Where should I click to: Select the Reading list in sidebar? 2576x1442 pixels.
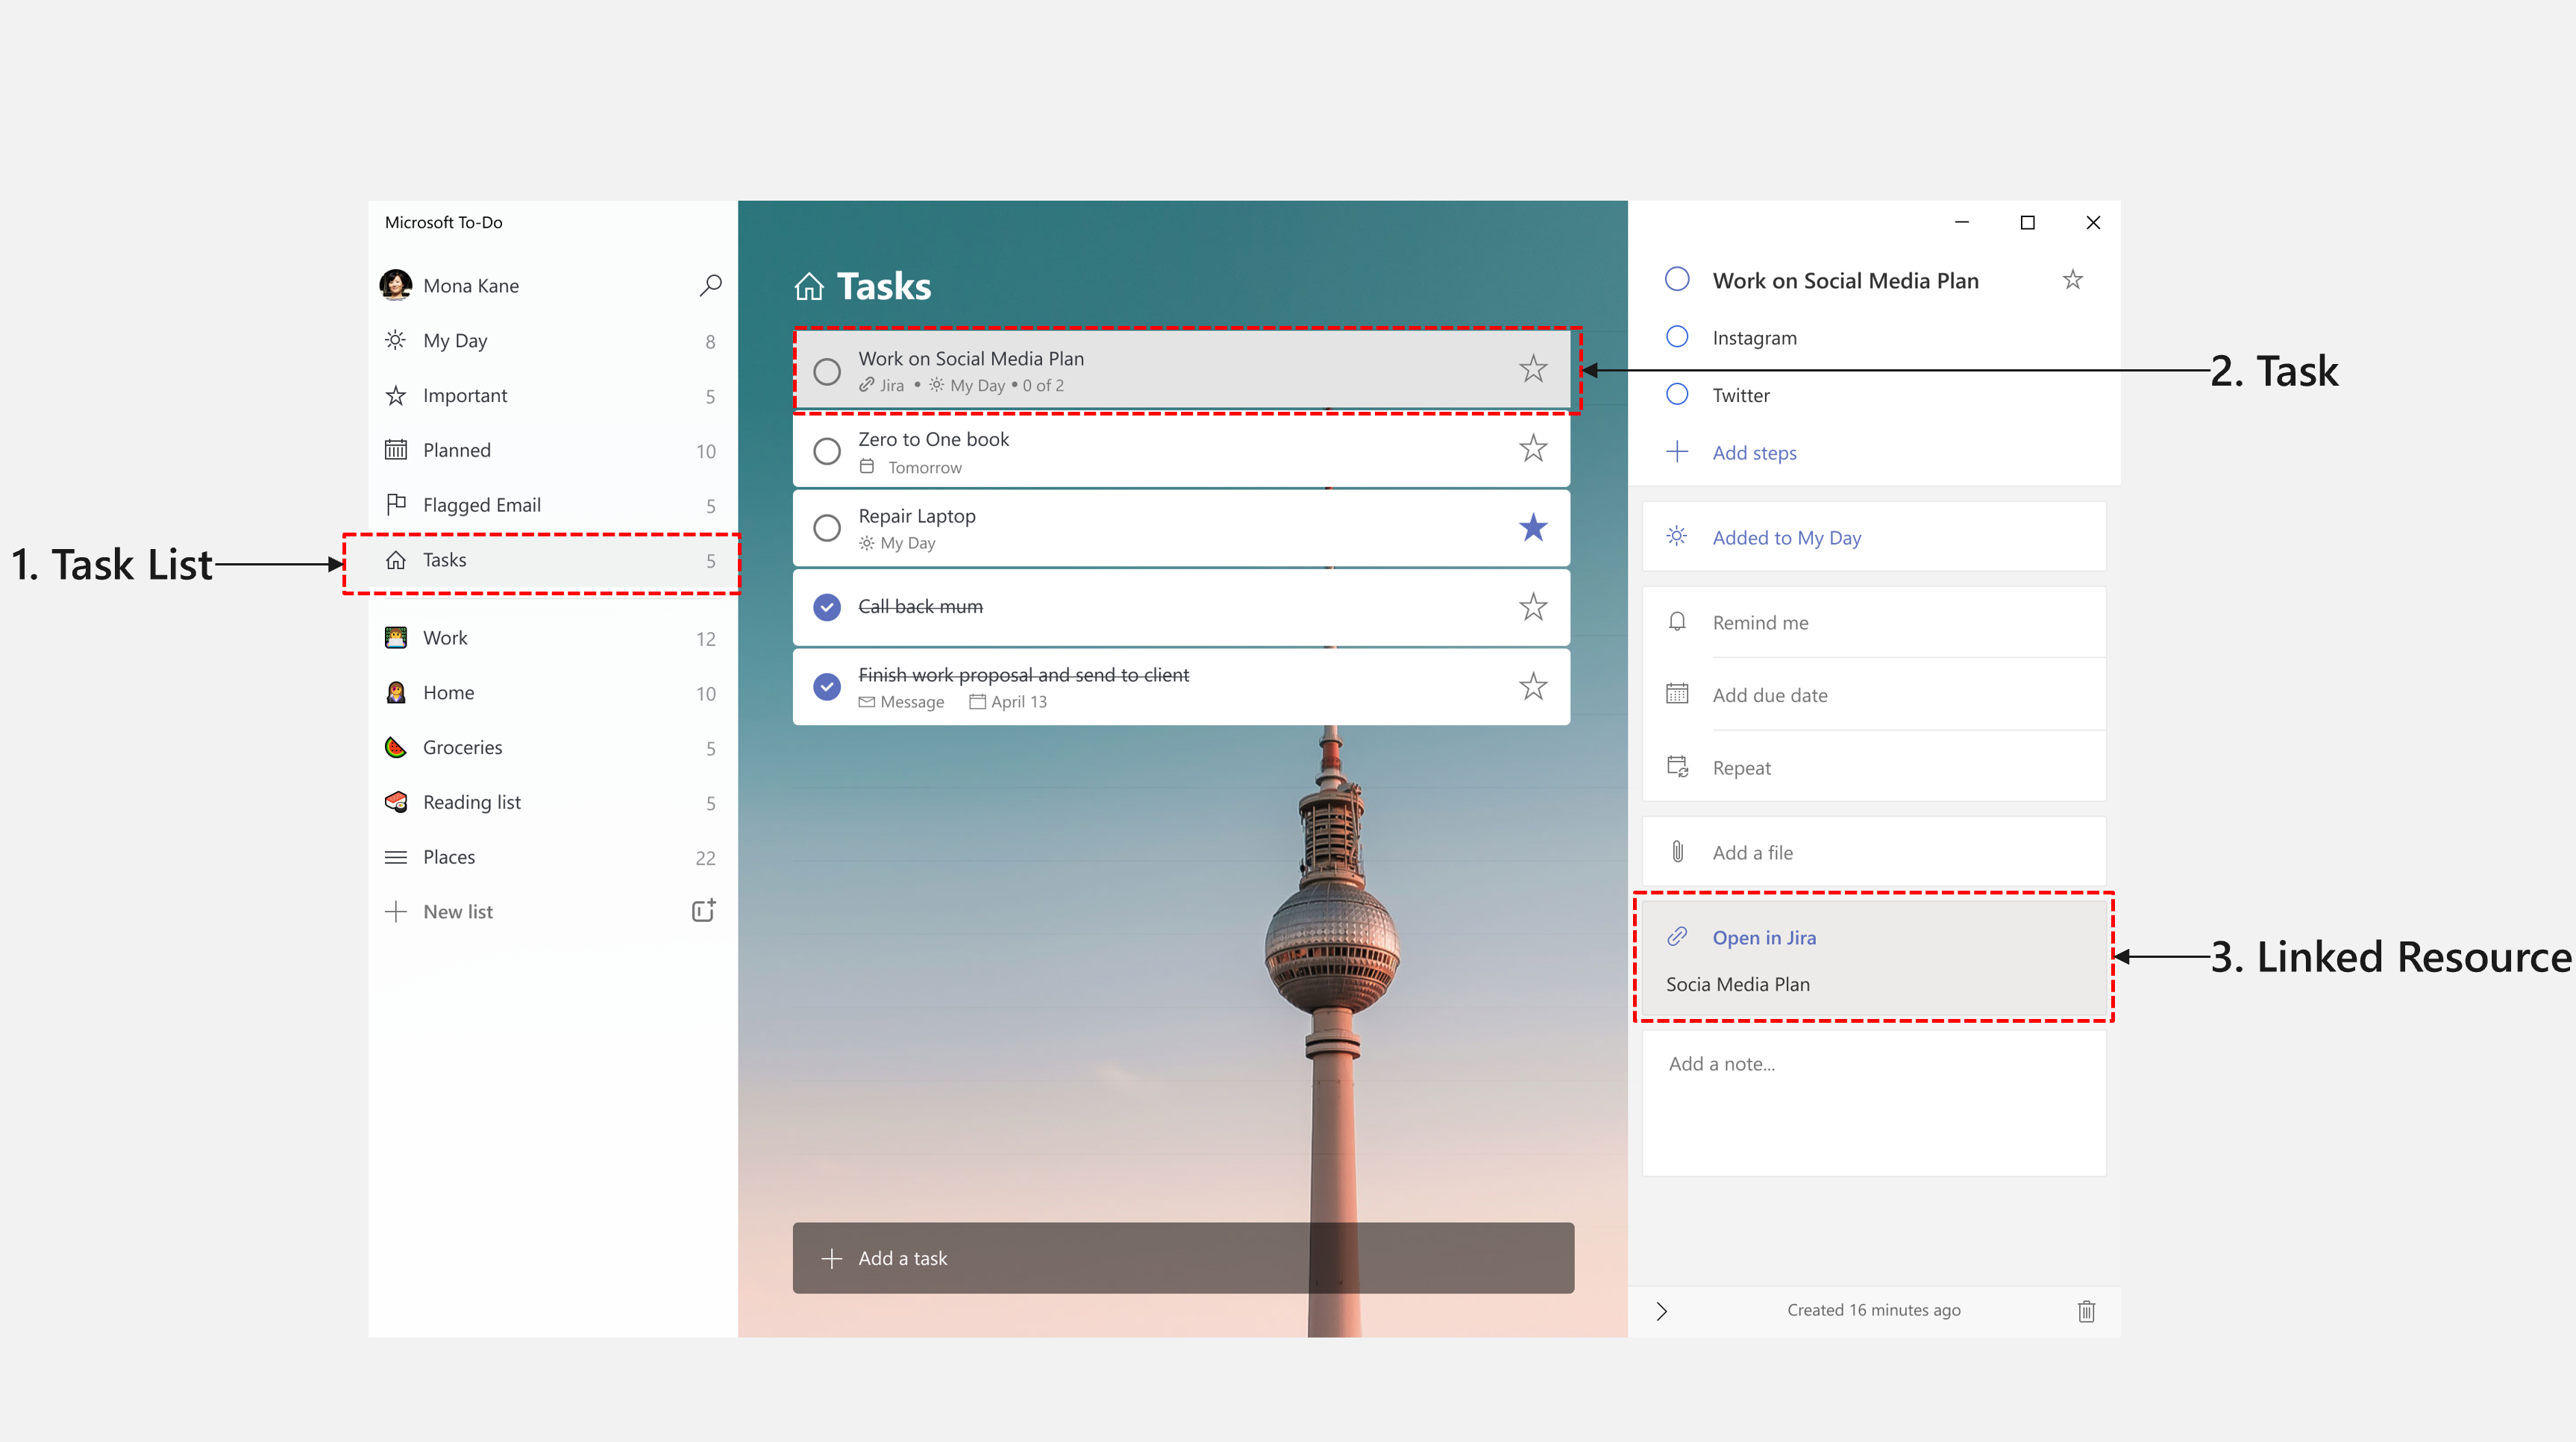point(472,800)
